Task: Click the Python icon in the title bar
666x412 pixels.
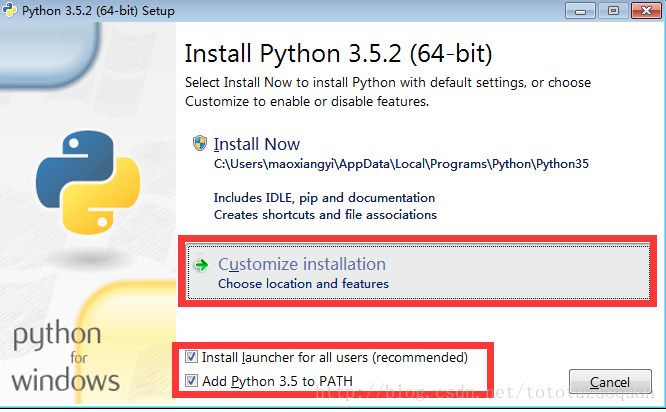Action: pyautogui.click(x=9, y=10)
